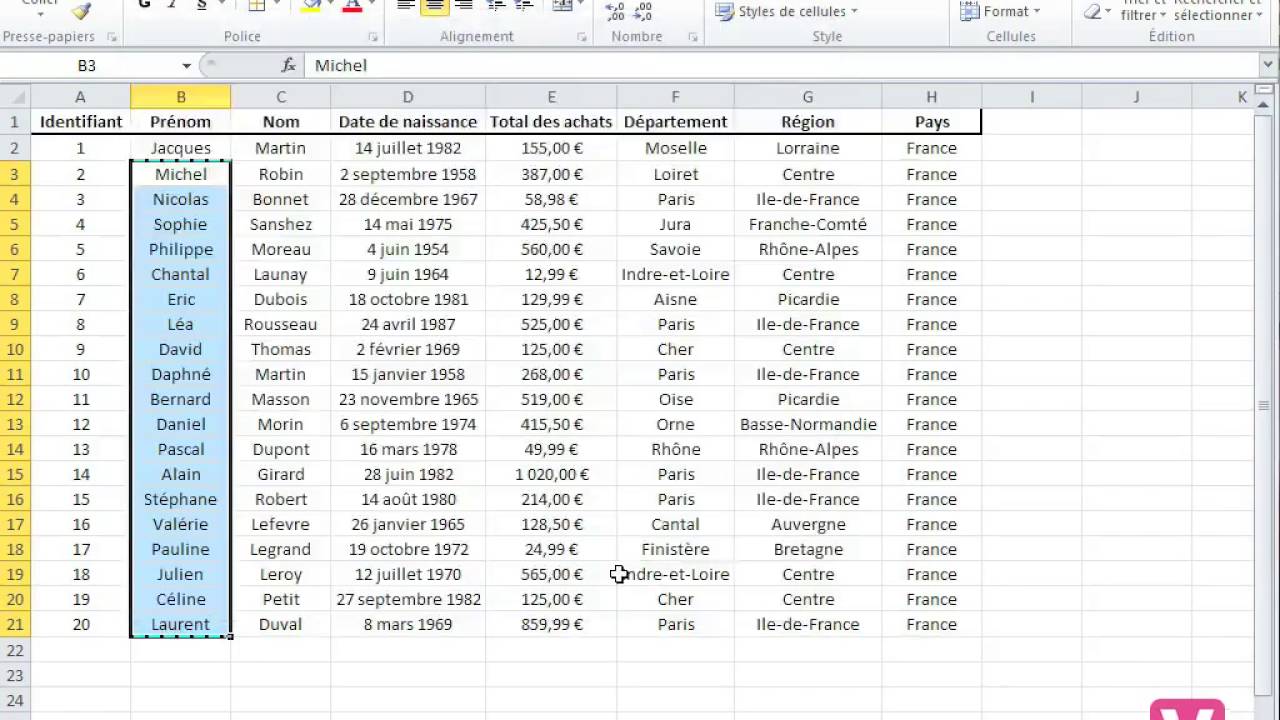Open the Format dropdown in Cellules
Viewport: 1280px width, 720px height.
tap(1000, 11)
